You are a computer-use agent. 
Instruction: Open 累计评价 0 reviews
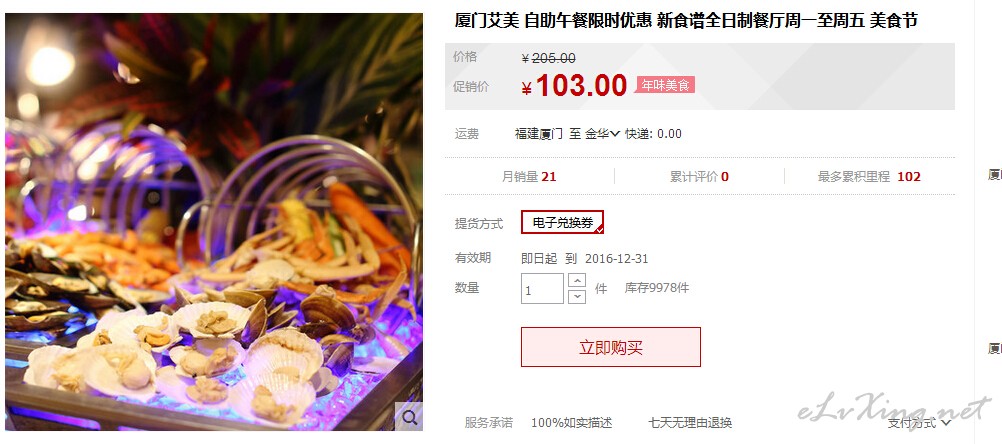pyautogui.click(x=699, y=176)
